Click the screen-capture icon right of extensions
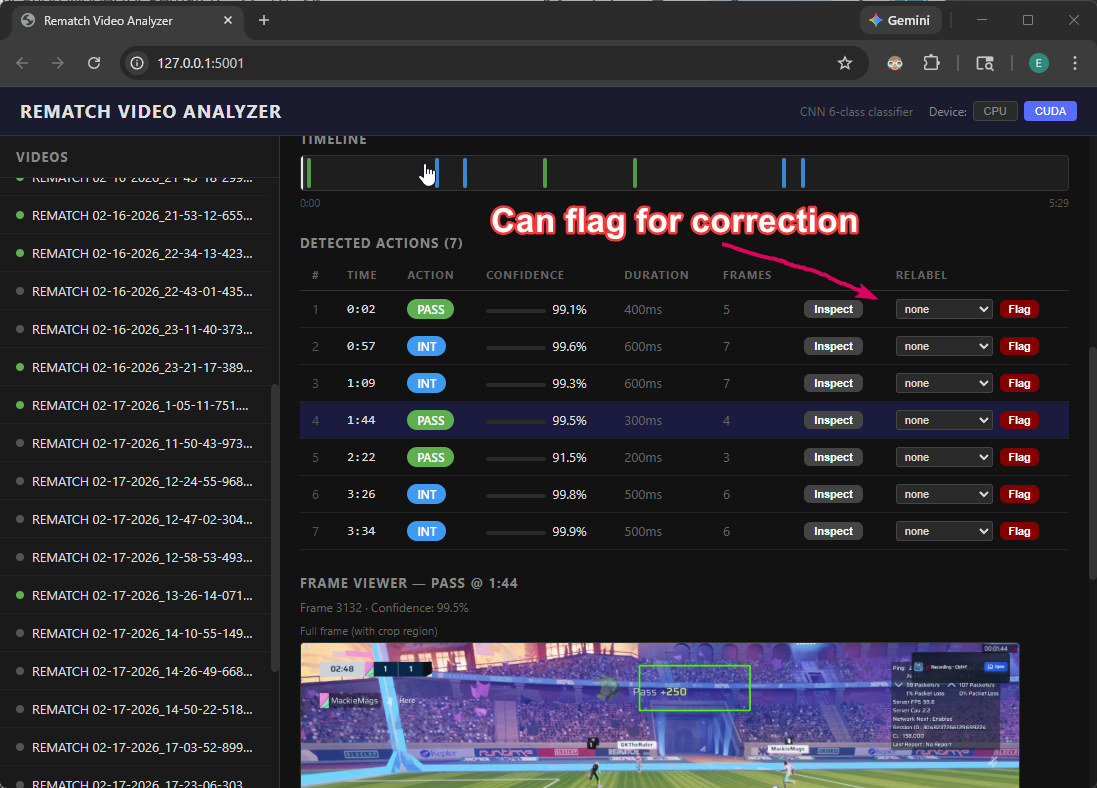The width and height of the screenshot is (1097, 788). click(x=985, y=62)
